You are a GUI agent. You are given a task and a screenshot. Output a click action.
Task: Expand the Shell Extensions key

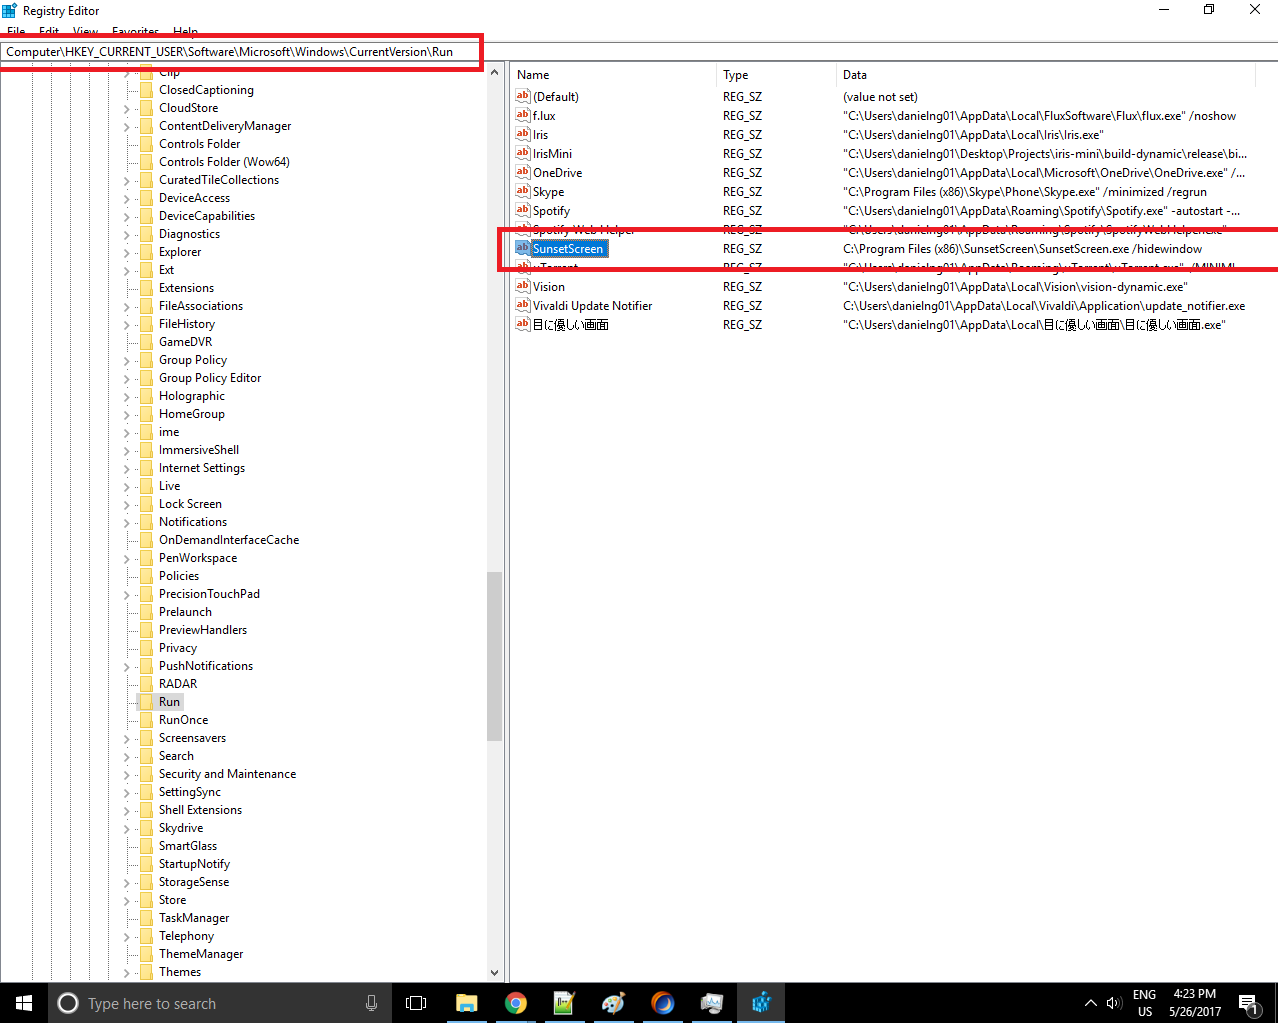pyautogui.click(x=127, y=810)
